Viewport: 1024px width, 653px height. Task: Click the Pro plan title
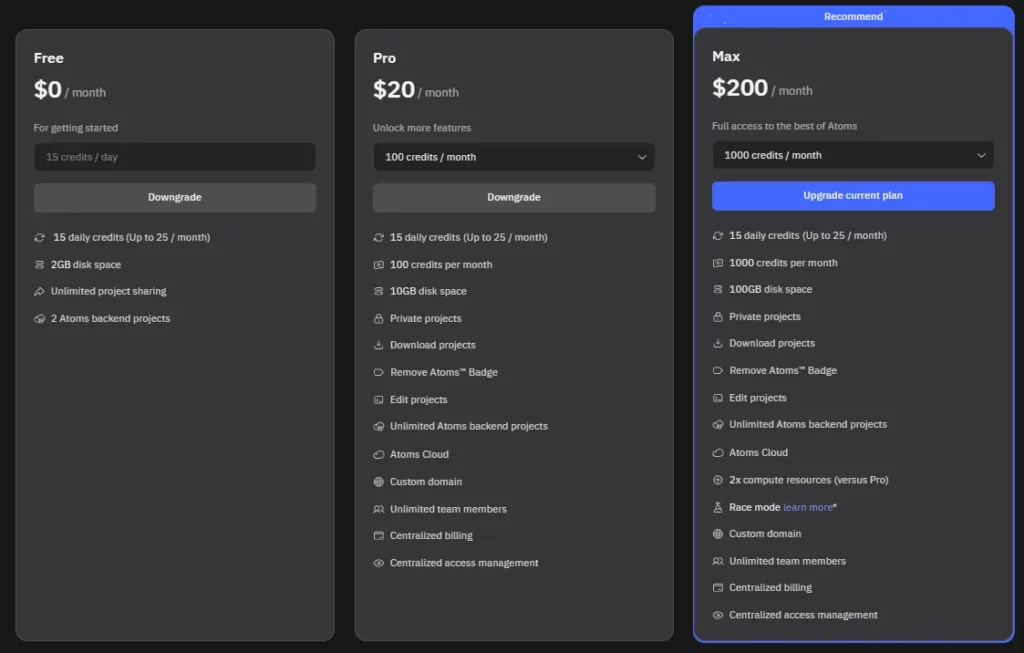[x=384, y=58]
